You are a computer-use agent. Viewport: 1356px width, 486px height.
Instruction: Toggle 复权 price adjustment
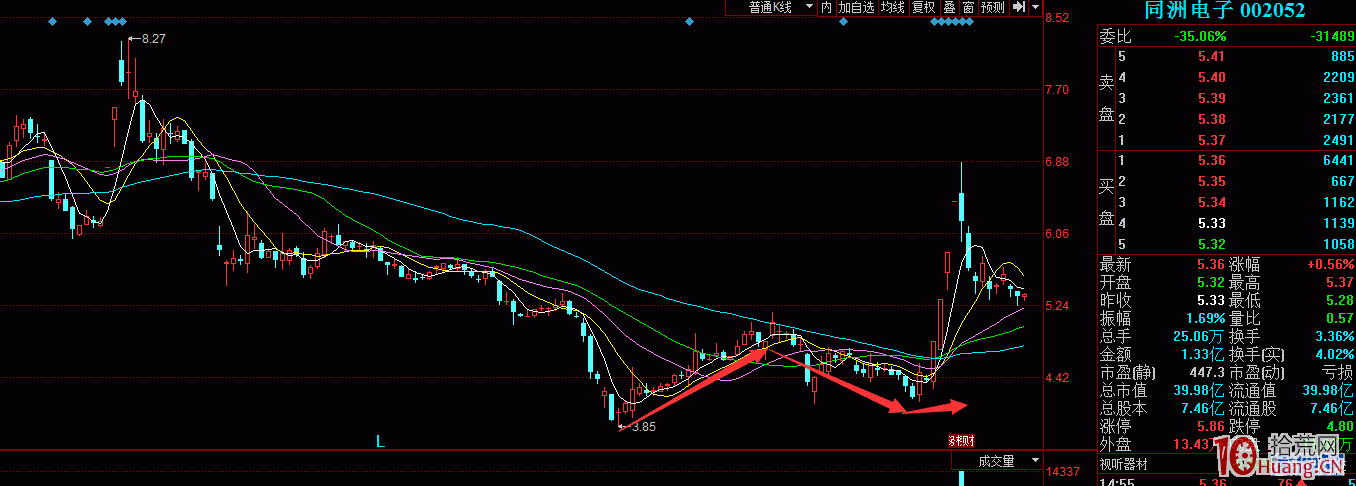tap(923, 7)
